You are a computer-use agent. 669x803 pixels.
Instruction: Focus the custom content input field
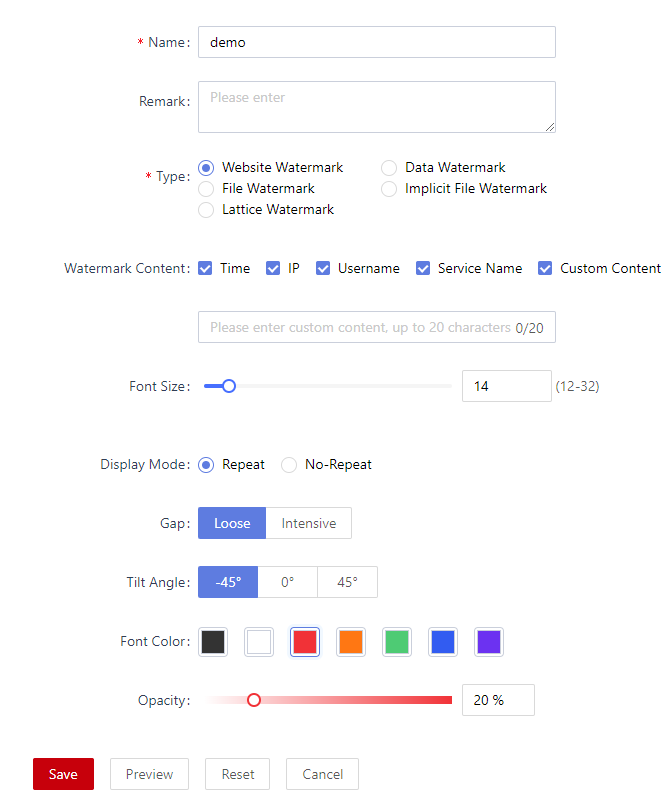pyautogui.click(x=377, y=327)
